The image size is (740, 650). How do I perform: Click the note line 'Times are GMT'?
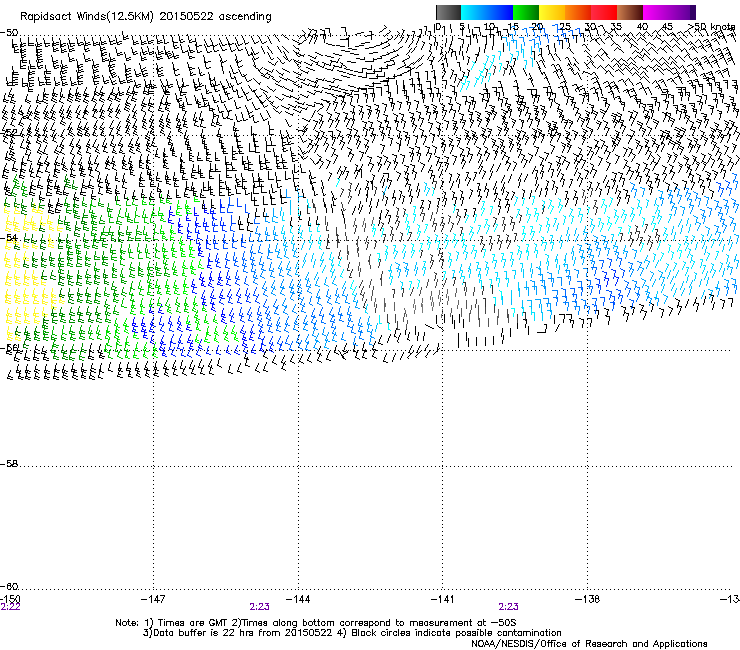[193, 623]
